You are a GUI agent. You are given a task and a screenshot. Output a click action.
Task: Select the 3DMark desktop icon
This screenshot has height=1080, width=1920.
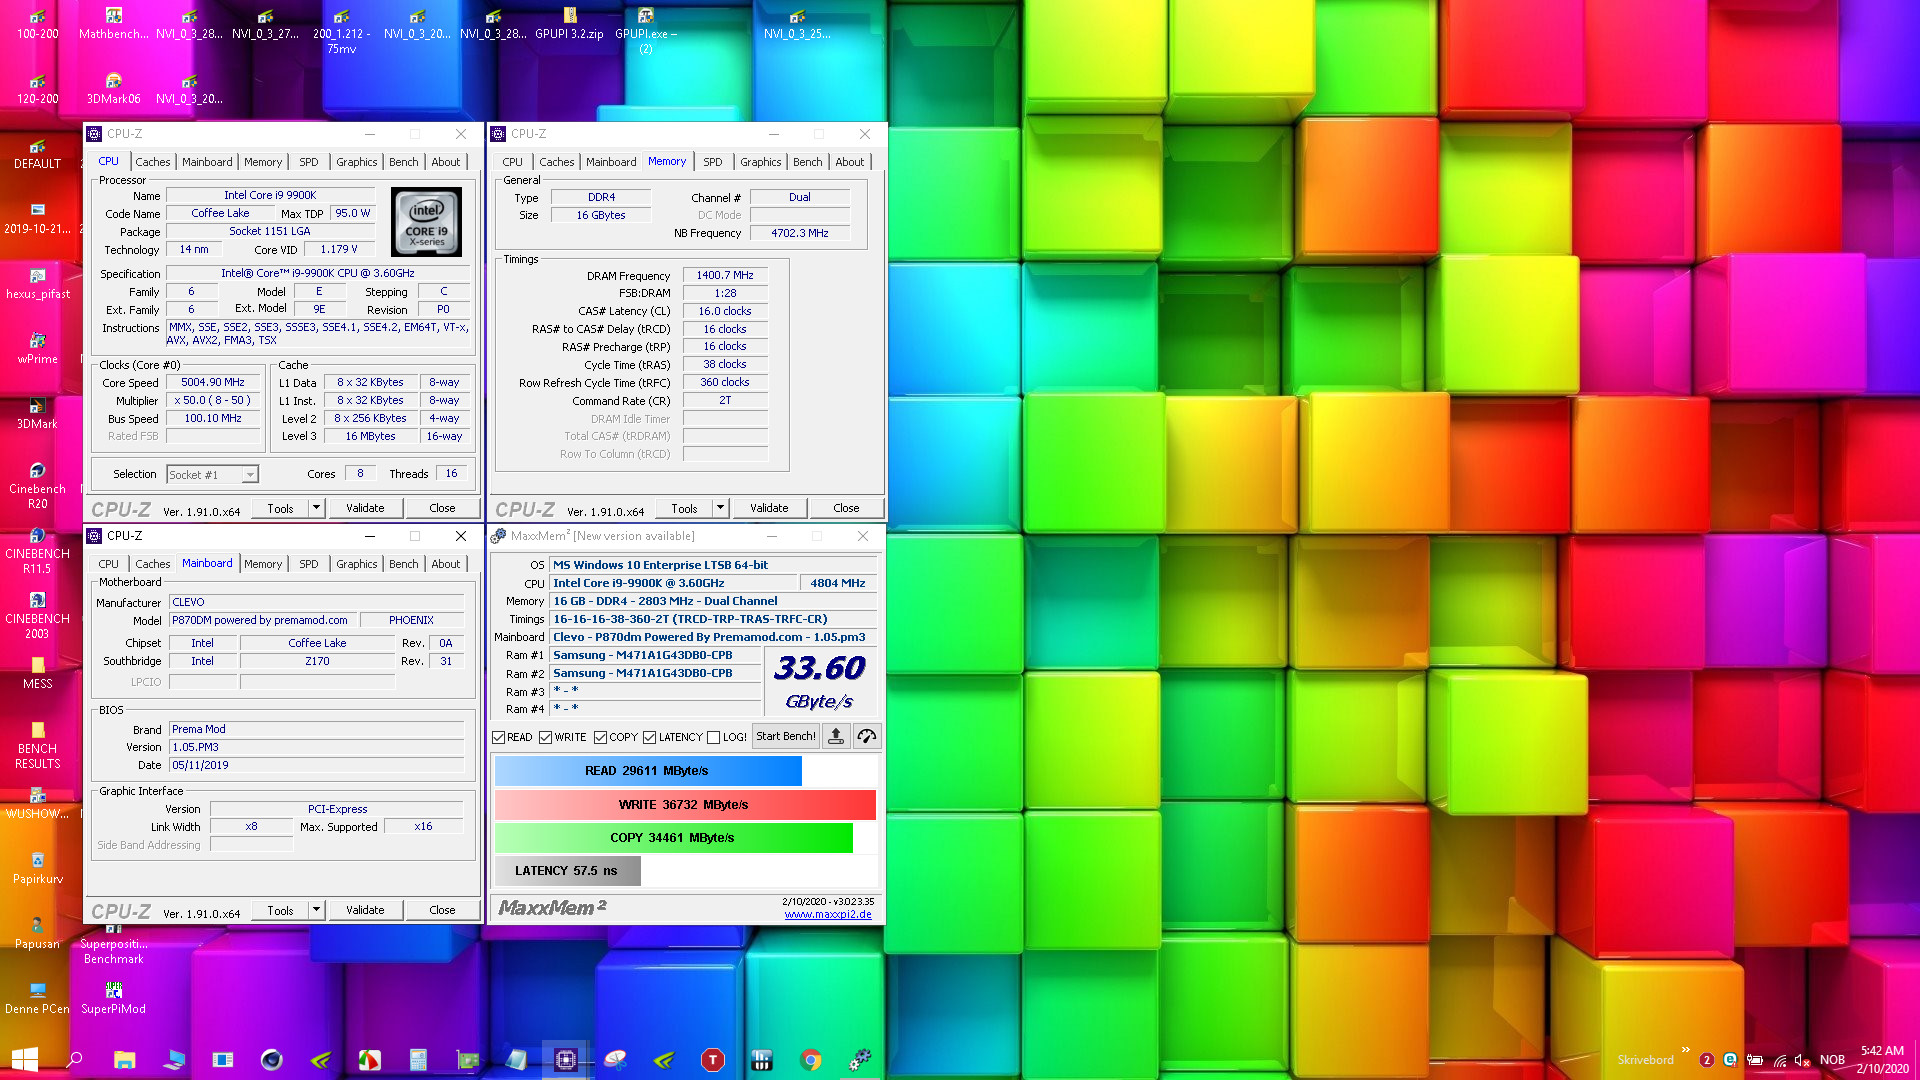point(37,413)
